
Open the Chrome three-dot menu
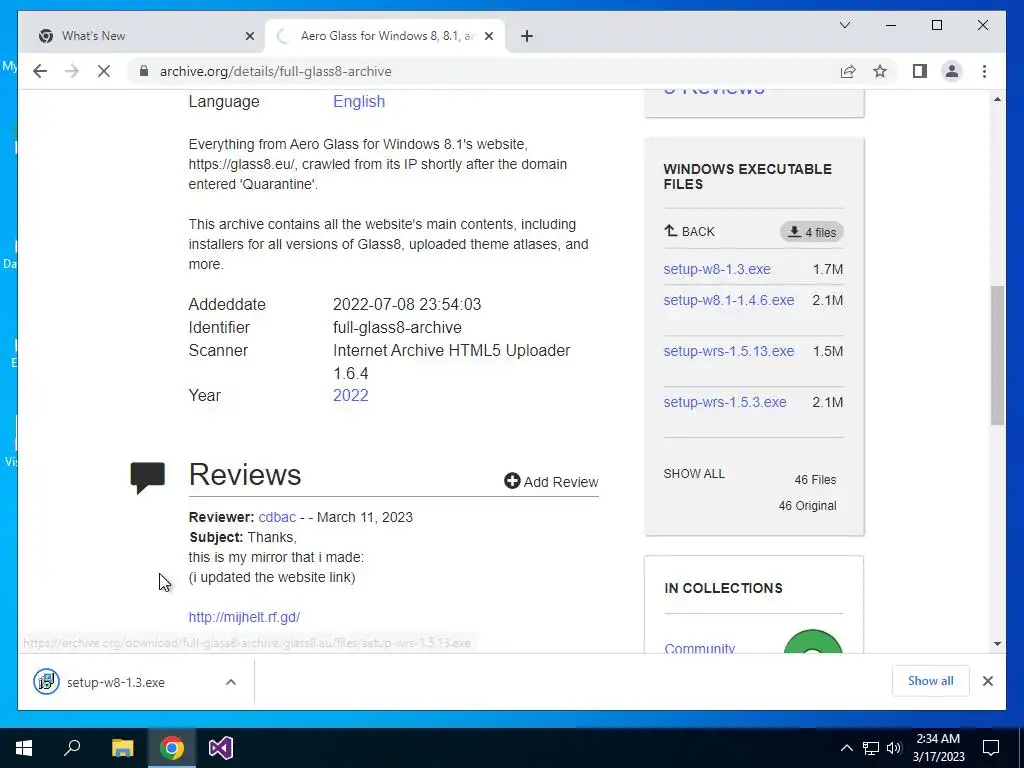click(x=984, y=71)
